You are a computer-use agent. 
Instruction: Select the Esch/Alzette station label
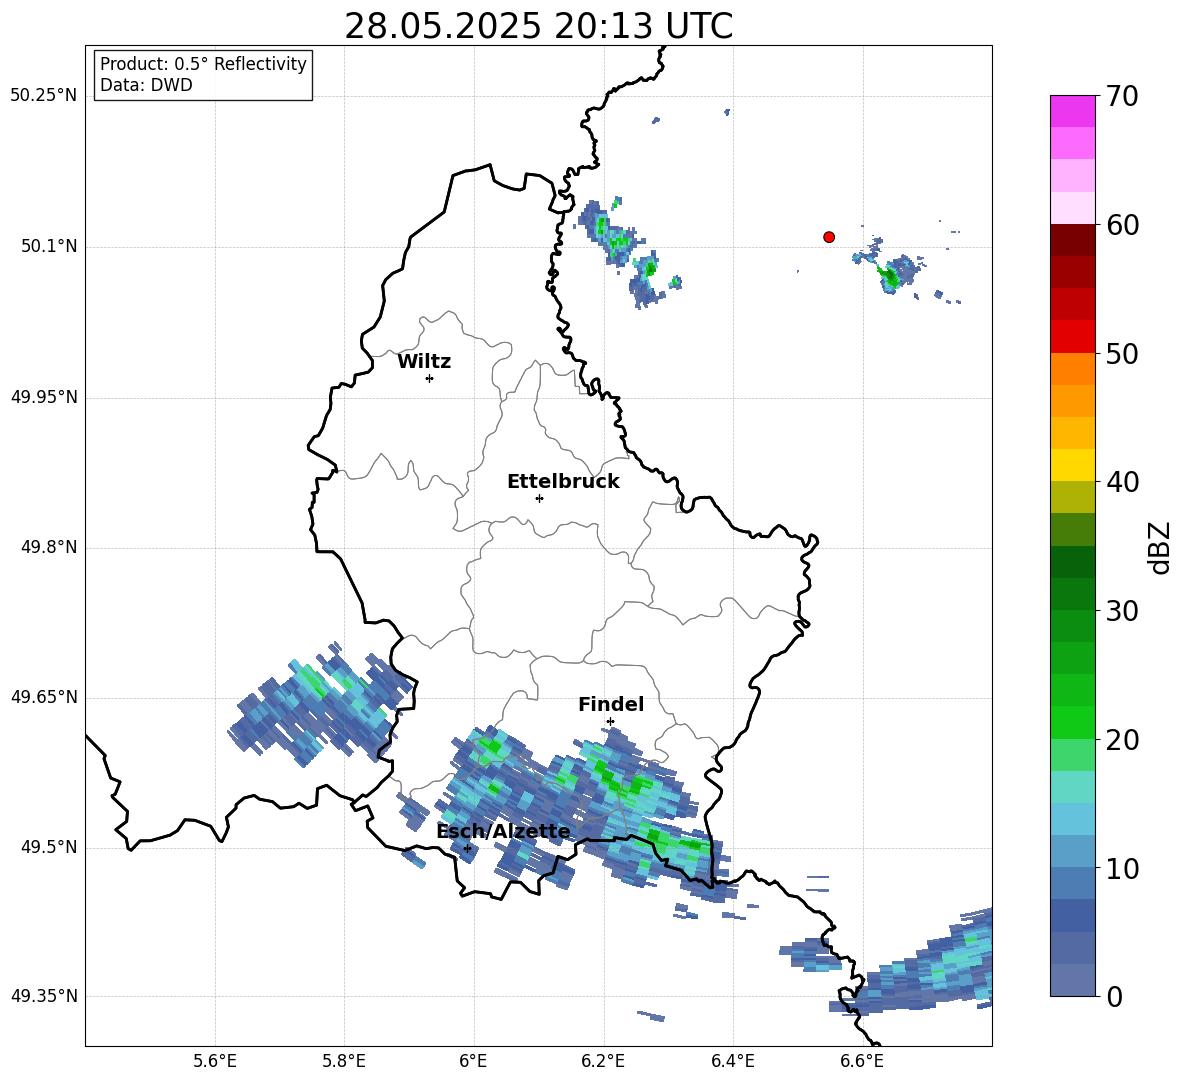[504, 832]
